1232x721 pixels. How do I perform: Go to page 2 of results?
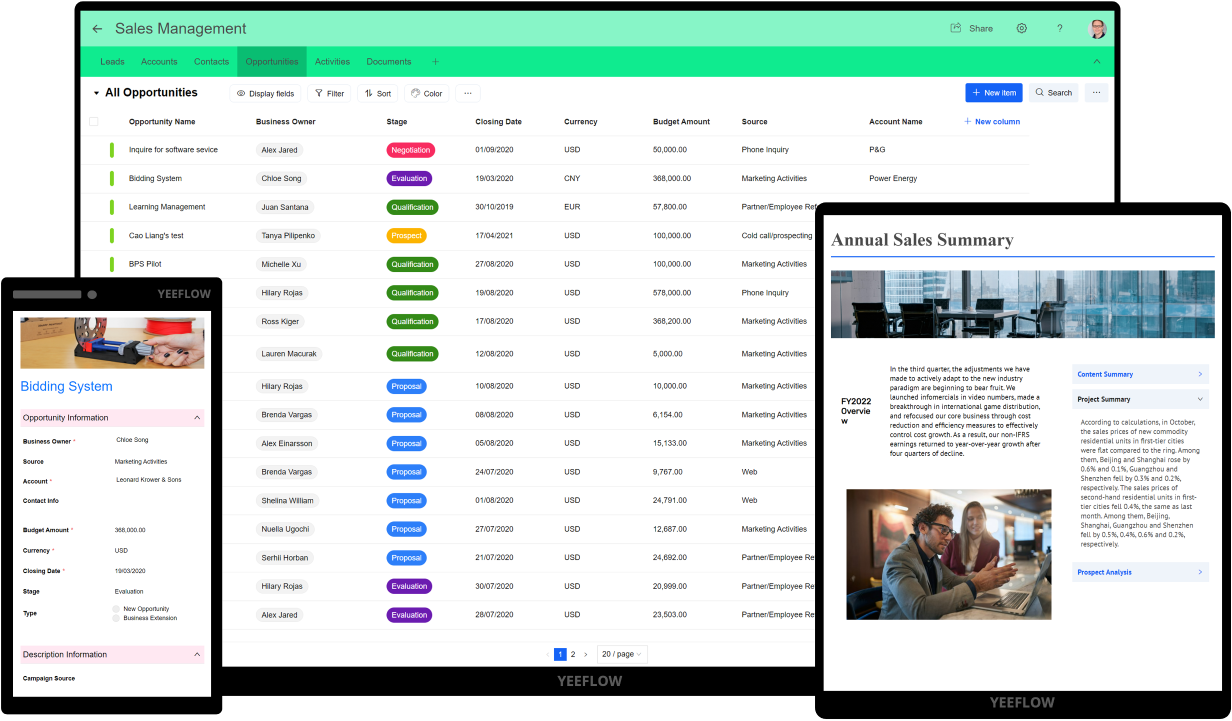click(573, 654)
